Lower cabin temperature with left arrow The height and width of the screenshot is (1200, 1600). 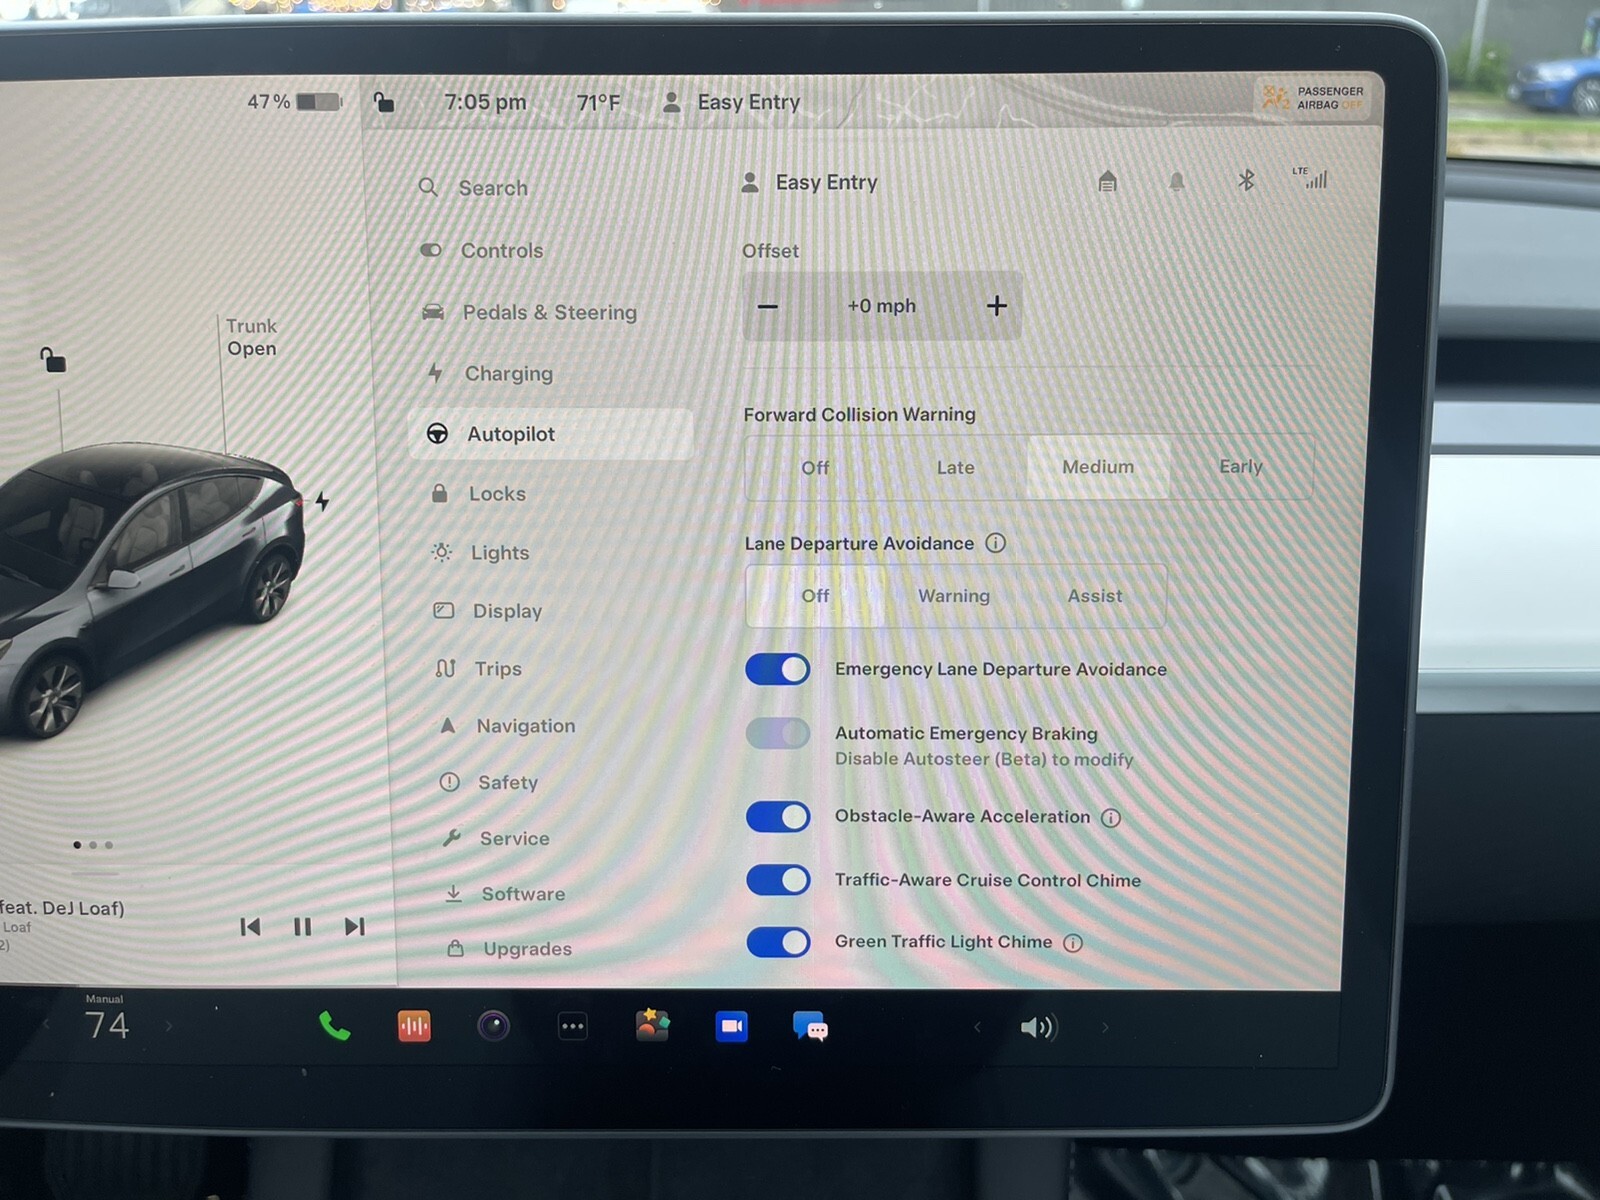coord(45,1025)
